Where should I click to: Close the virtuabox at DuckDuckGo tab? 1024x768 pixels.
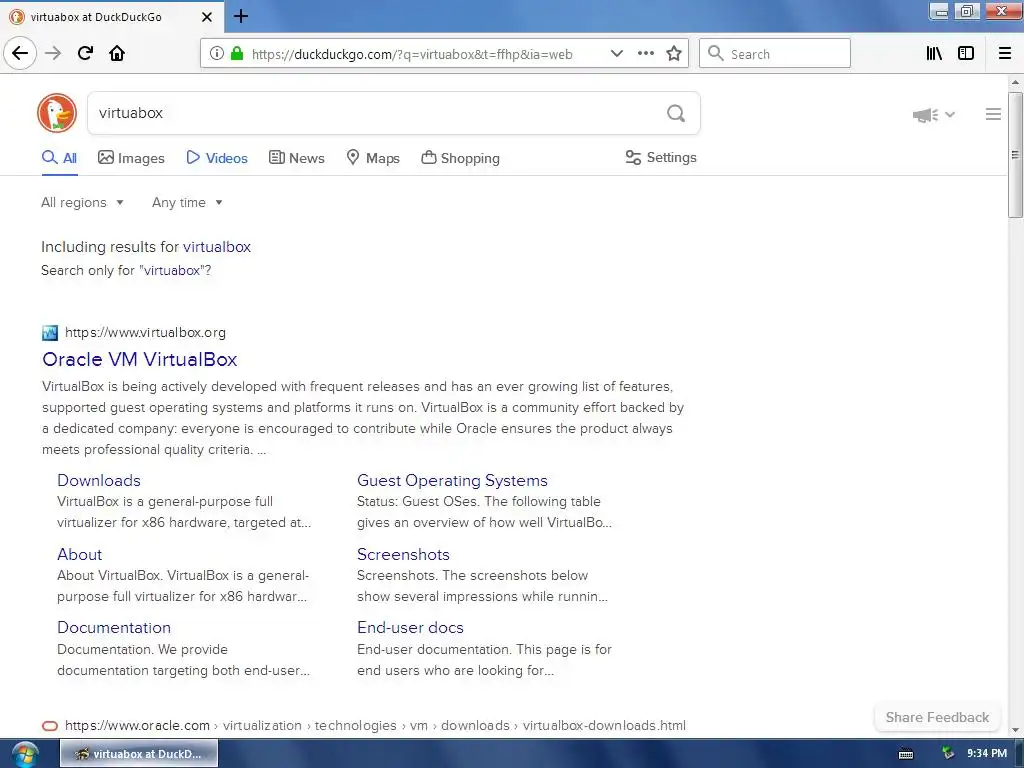(207, 17)
